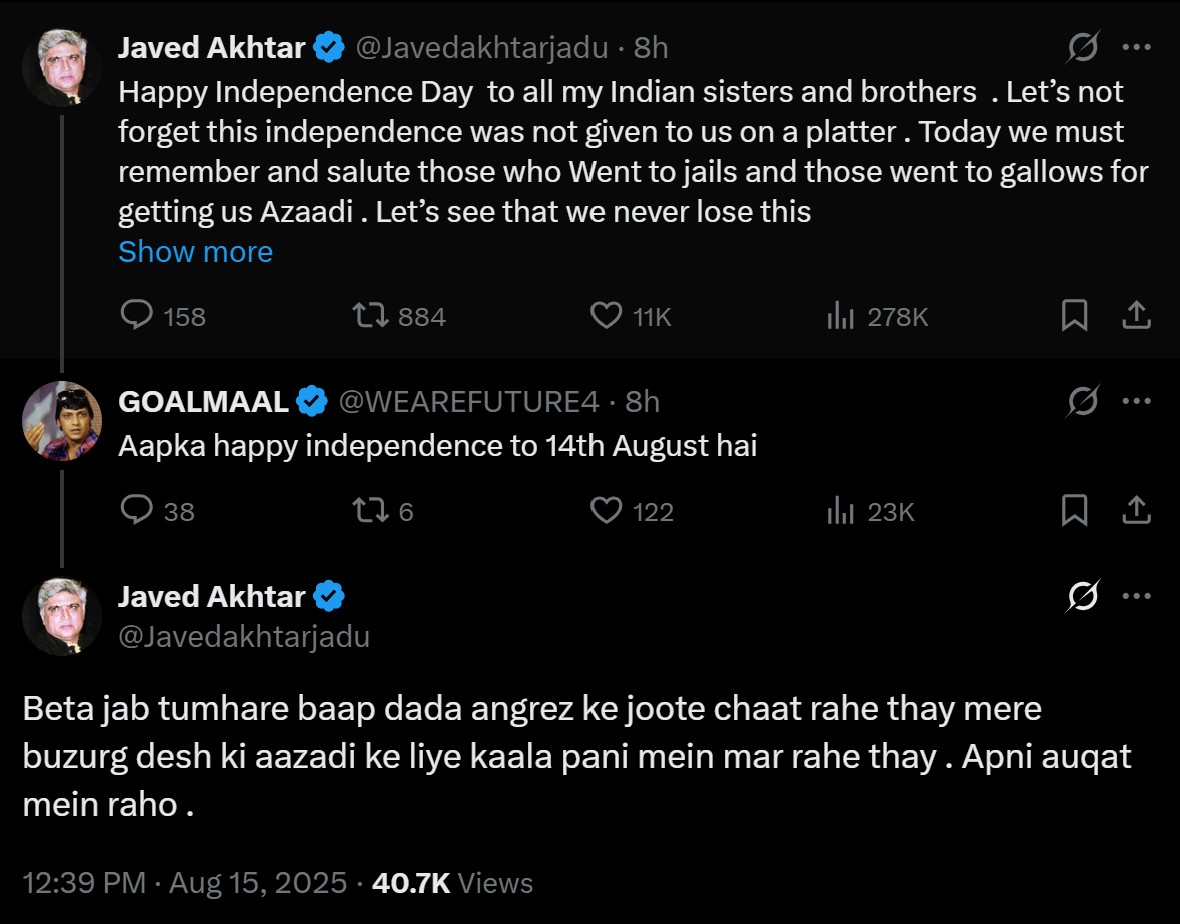Share the Independence Day tweet
The width and height of the screenshot is (1180, 924).
1135,316
